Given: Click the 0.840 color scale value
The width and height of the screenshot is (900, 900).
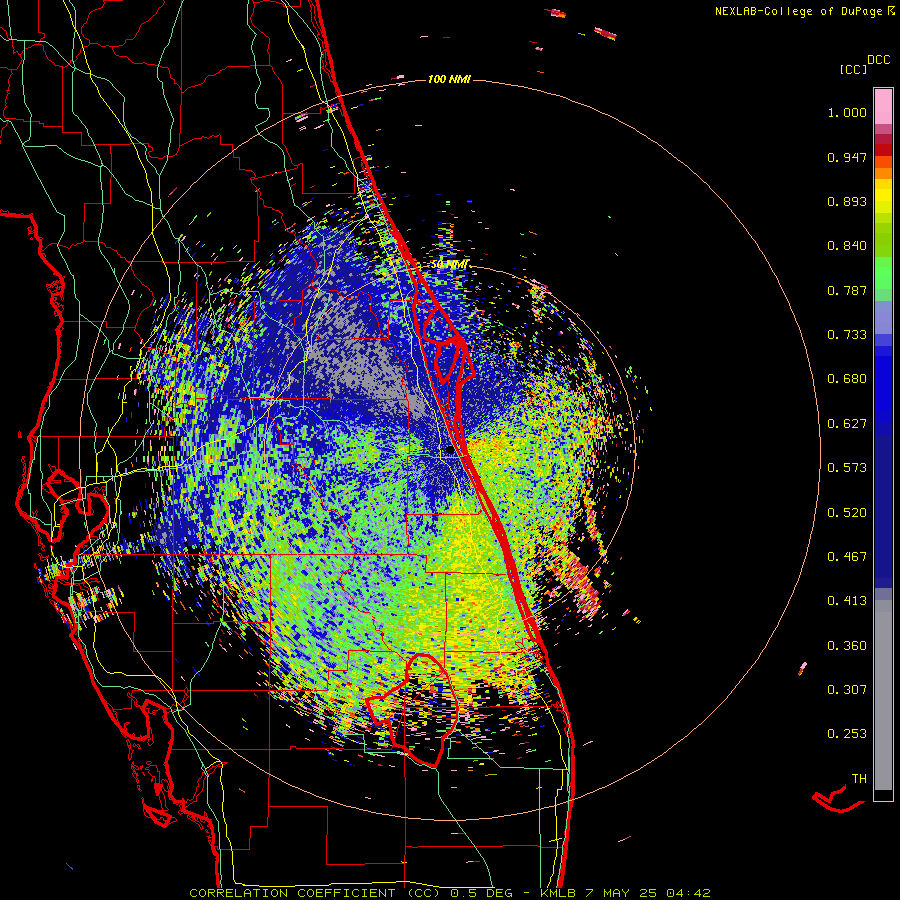Looking at the screenshot, I should pyautogui.click(x=847, y=246).
